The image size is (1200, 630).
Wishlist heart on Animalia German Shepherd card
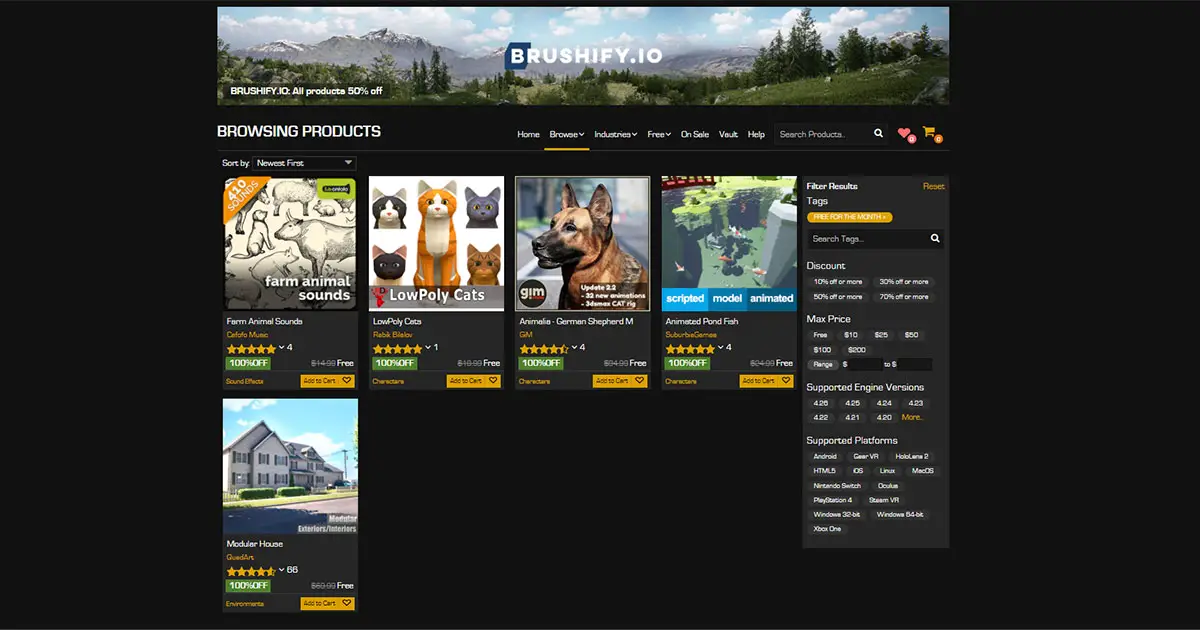[640, 381]
